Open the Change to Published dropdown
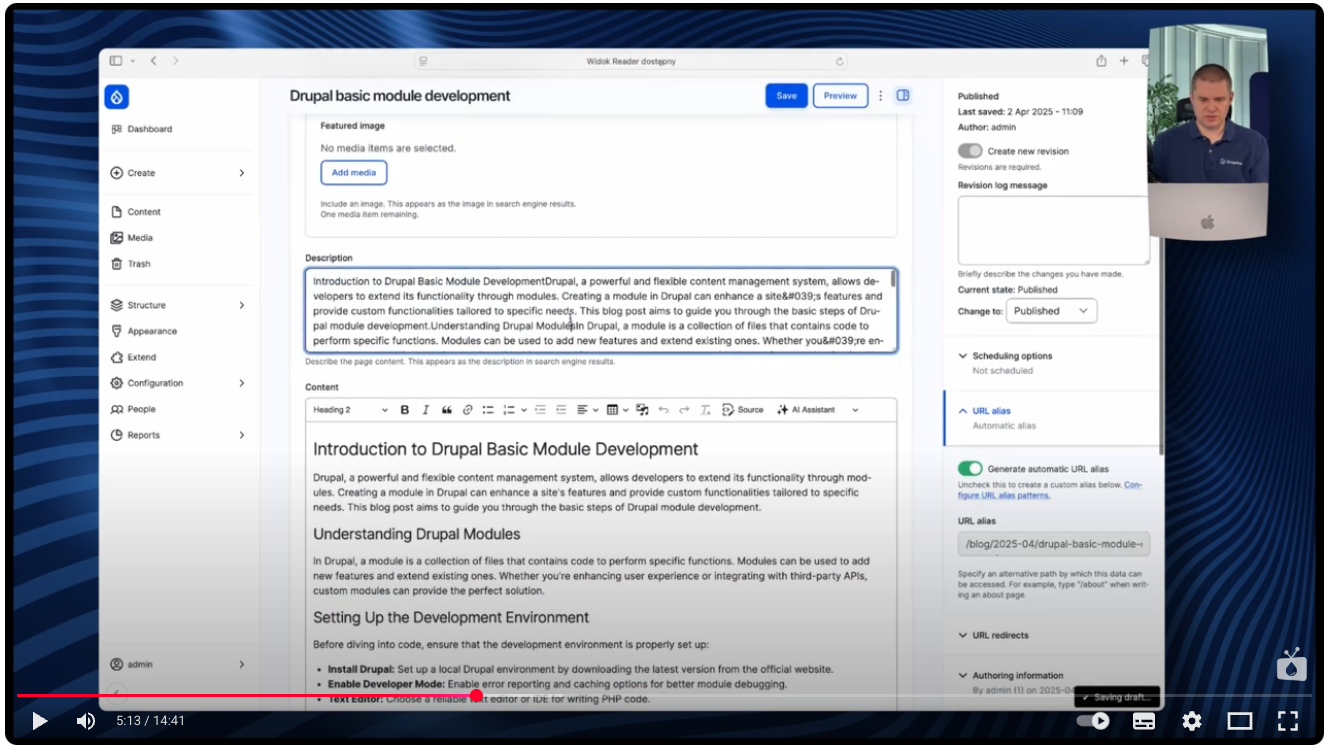 [x=1051, y=311]
